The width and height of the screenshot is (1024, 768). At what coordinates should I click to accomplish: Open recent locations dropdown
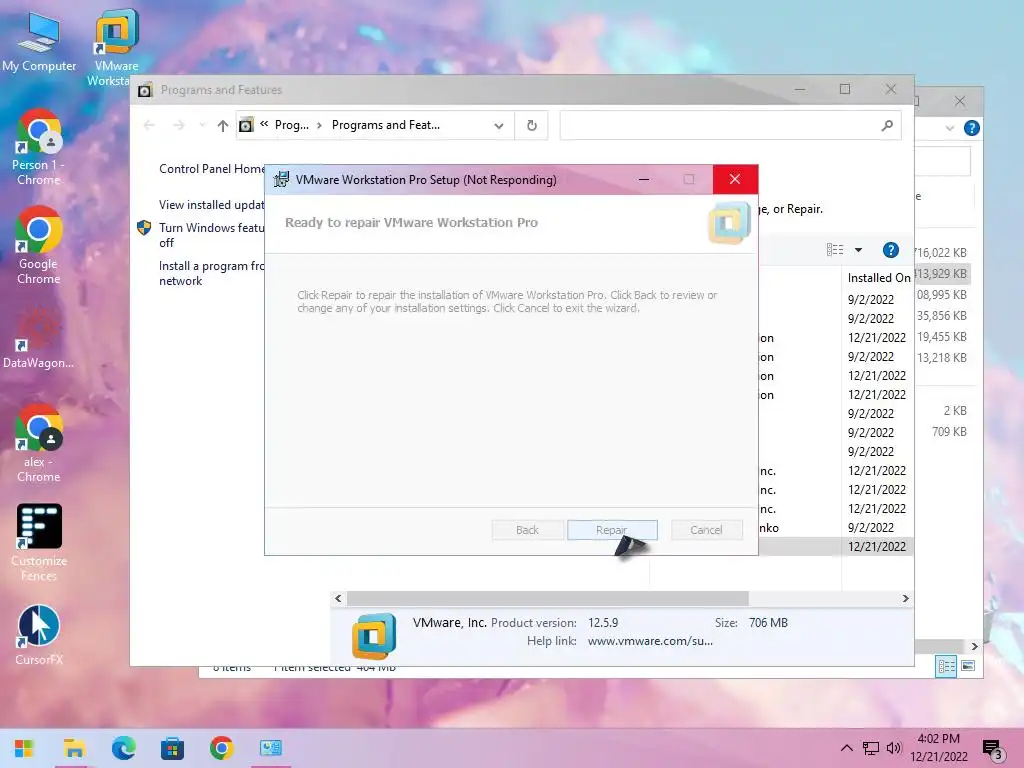[x=202, y=125]
